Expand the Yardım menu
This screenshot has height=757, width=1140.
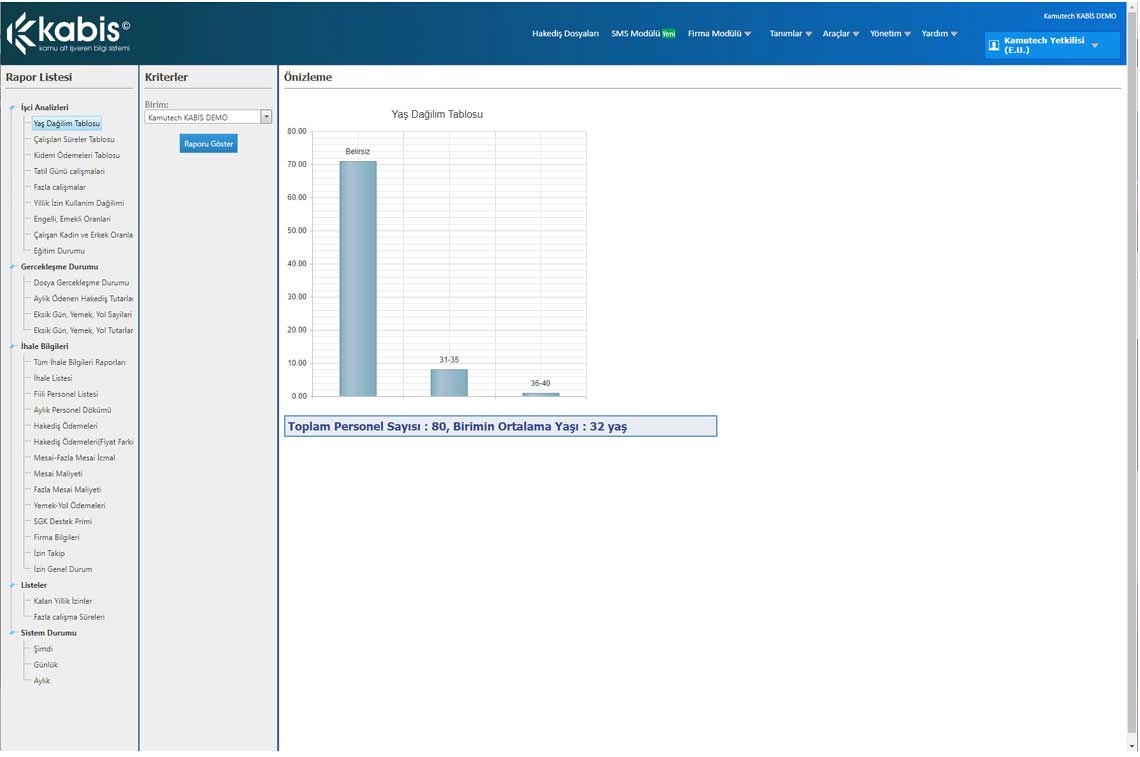[939, 33]
